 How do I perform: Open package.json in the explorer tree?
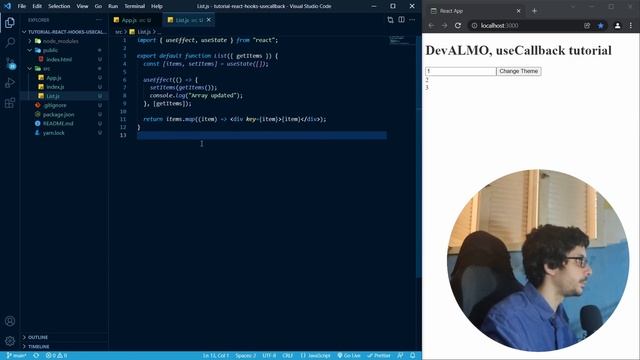point(58,115)
